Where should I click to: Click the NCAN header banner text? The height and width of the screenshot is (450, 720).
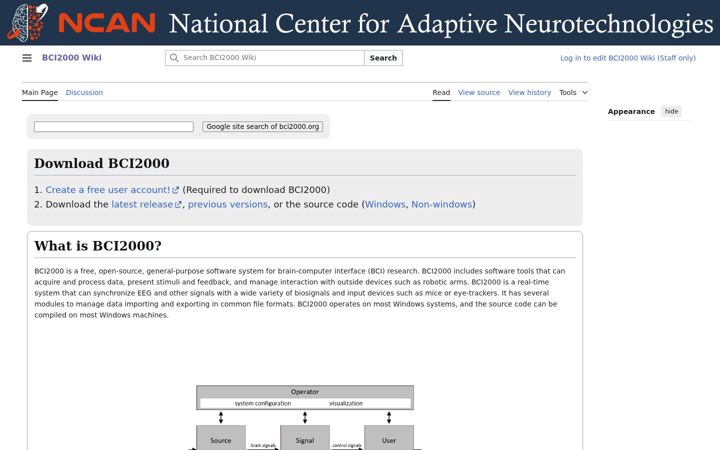441,23
